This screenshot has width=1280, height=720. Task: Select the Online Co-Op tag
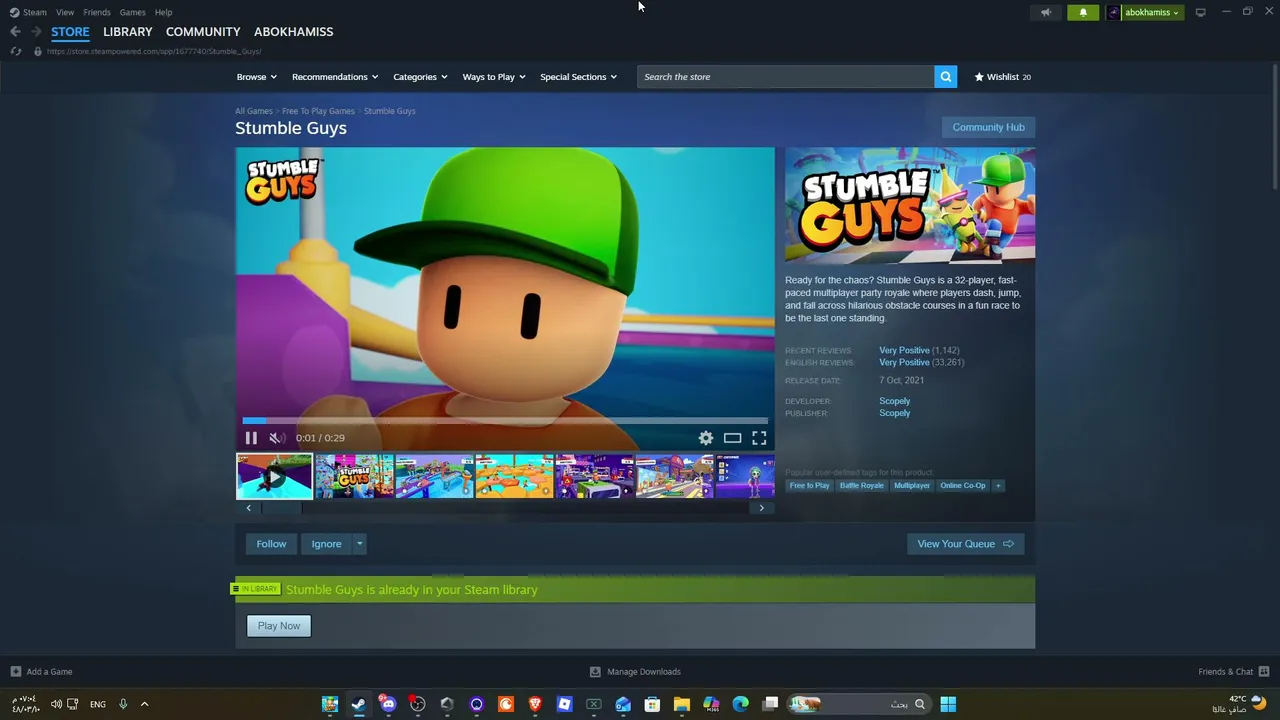click(963, 486)
